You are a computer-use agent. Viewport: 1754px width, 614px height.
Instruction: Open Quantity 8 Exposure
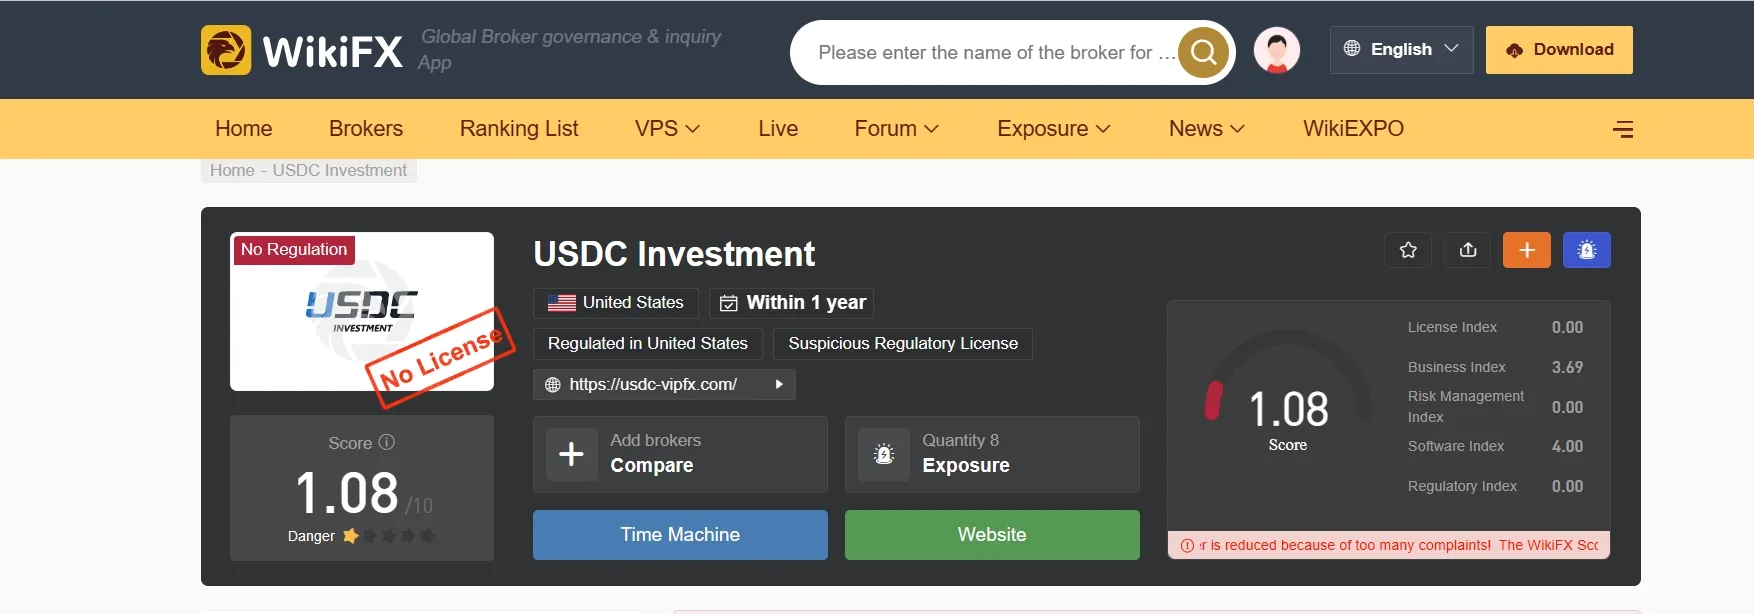click(992, 454)
